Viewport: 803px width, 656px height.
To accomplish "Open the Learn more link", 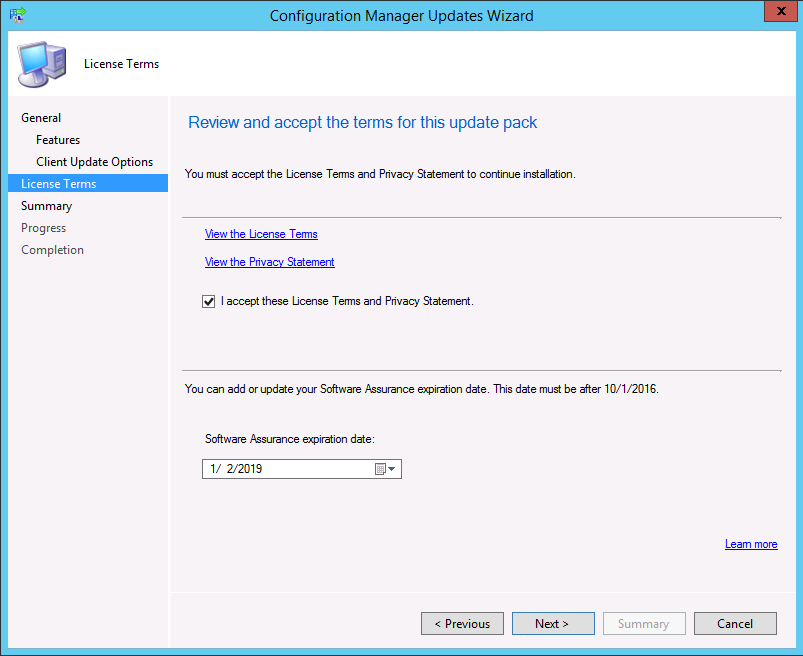I will 751,544.
